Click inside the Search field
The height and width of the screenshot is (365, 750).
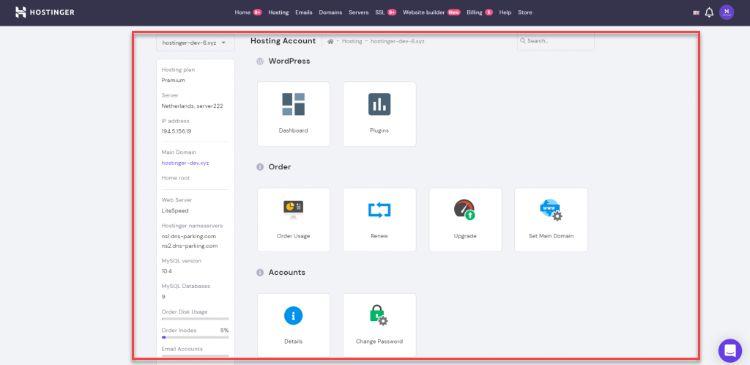point(555,42)
